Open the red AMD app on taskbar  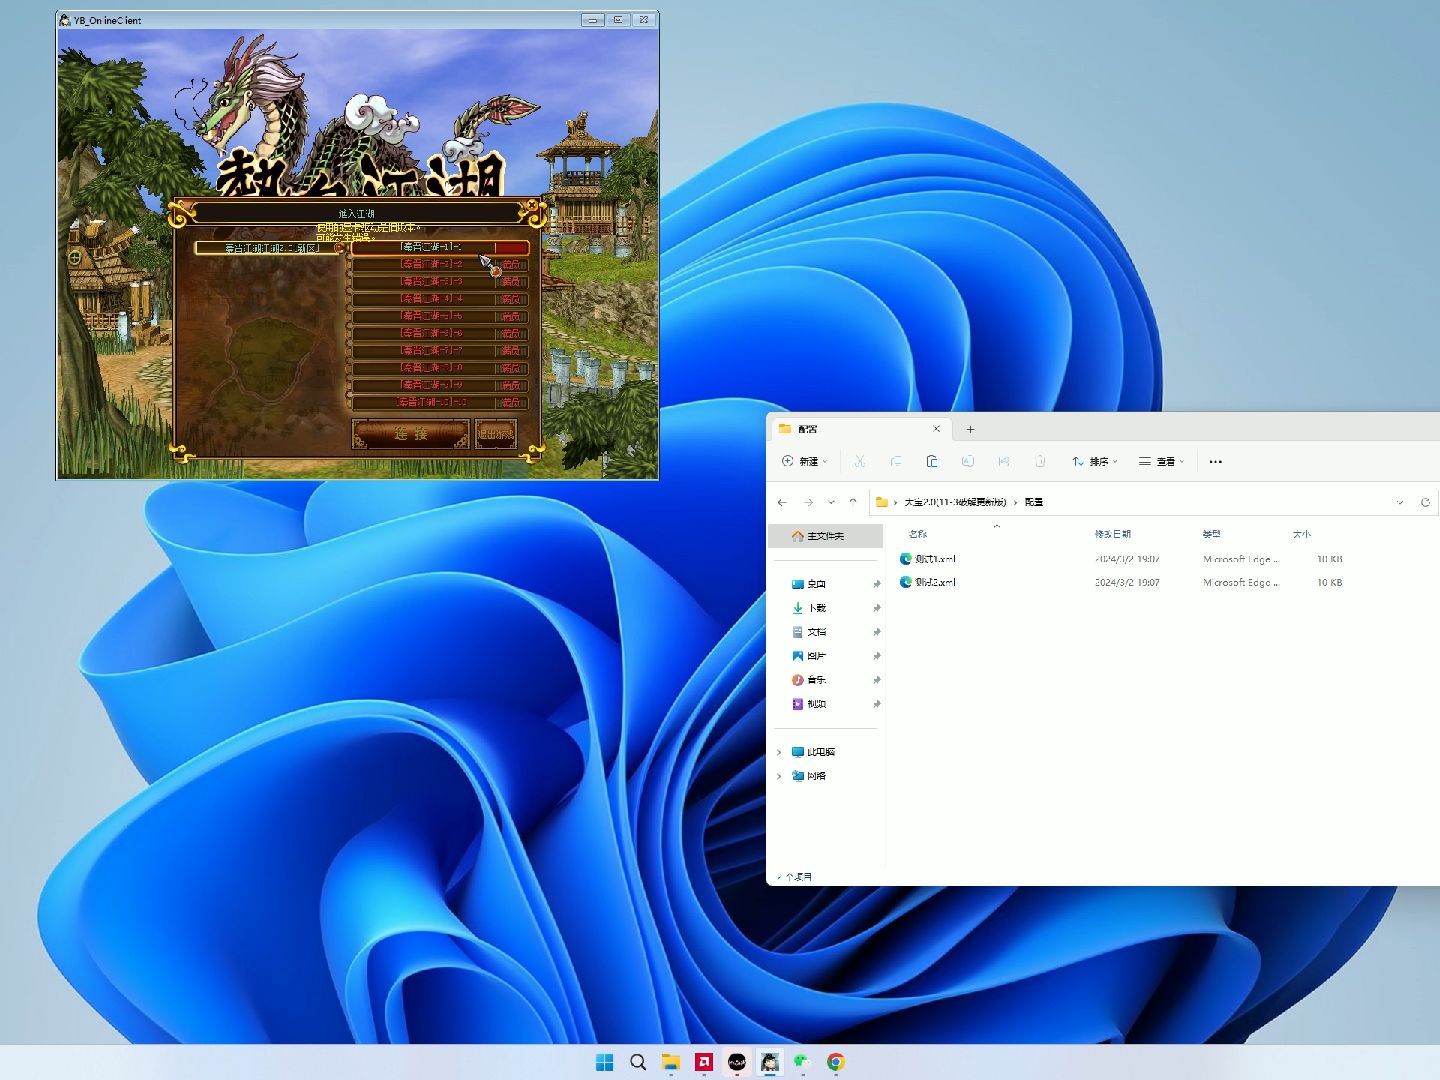[x=704, y=1062]
